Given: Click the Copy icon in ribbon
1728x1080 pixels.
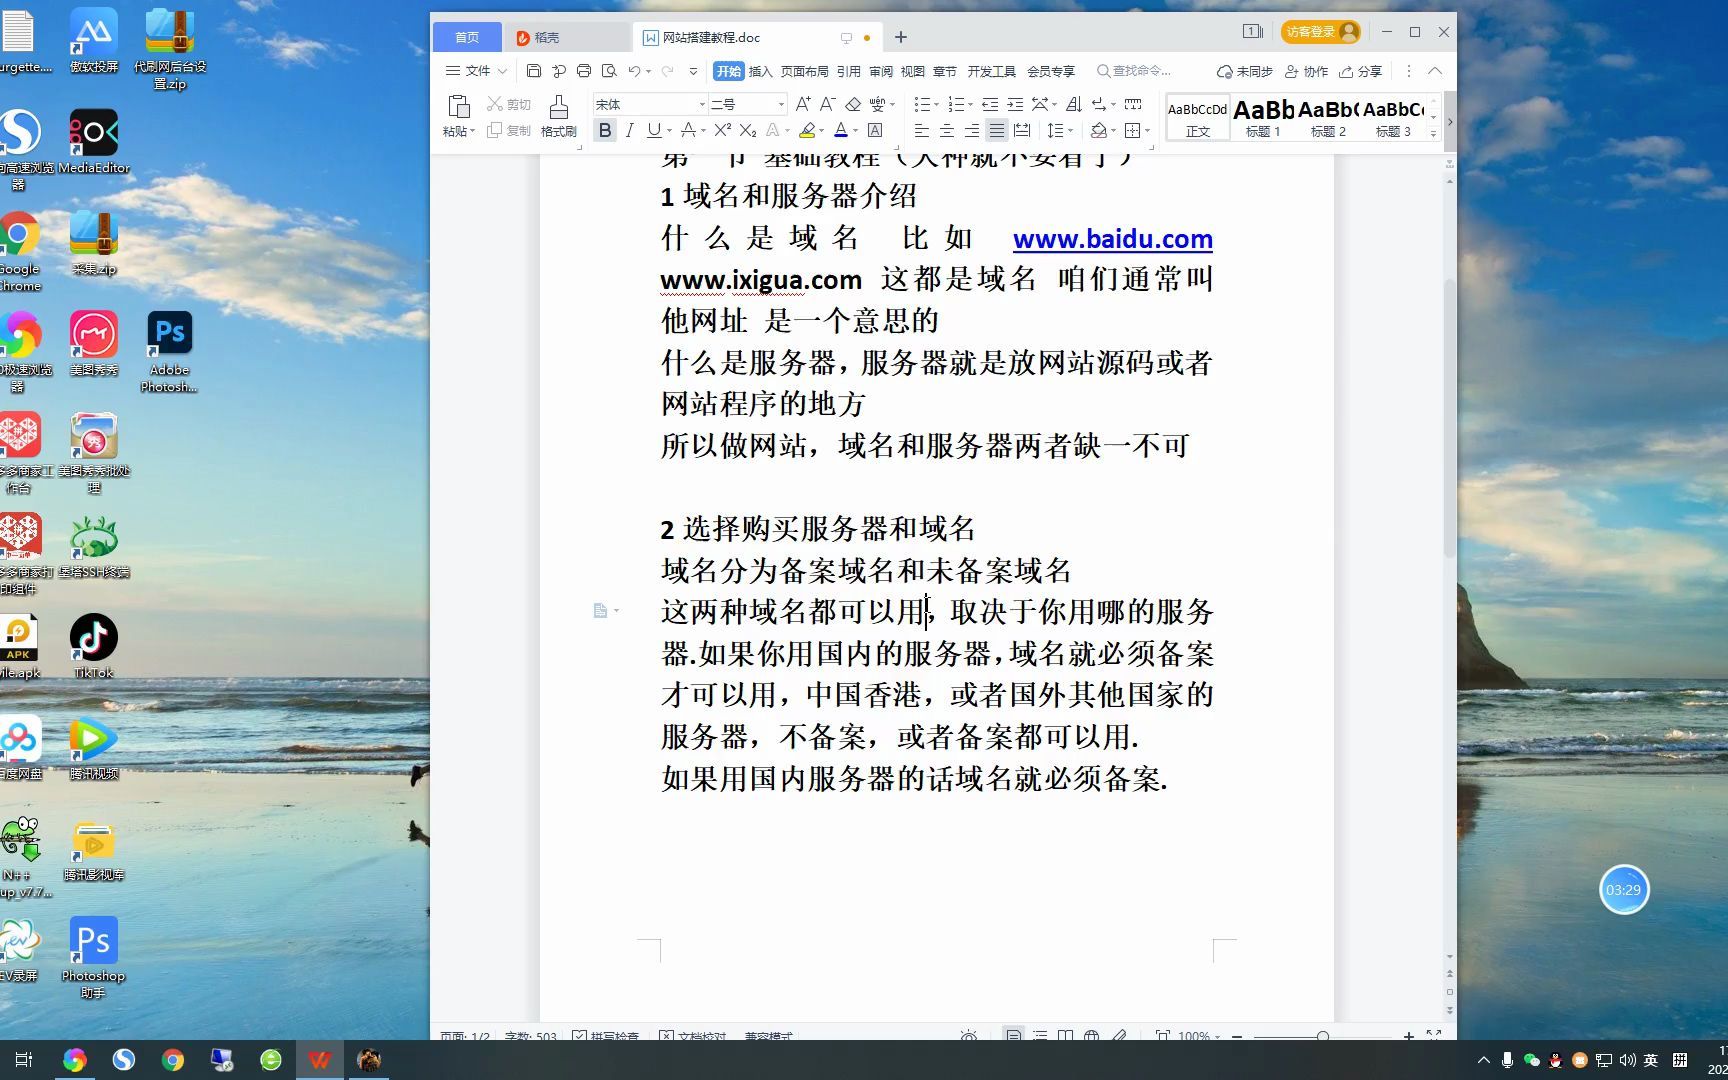Looking at the screenshot, I should [x=494, y=131].
